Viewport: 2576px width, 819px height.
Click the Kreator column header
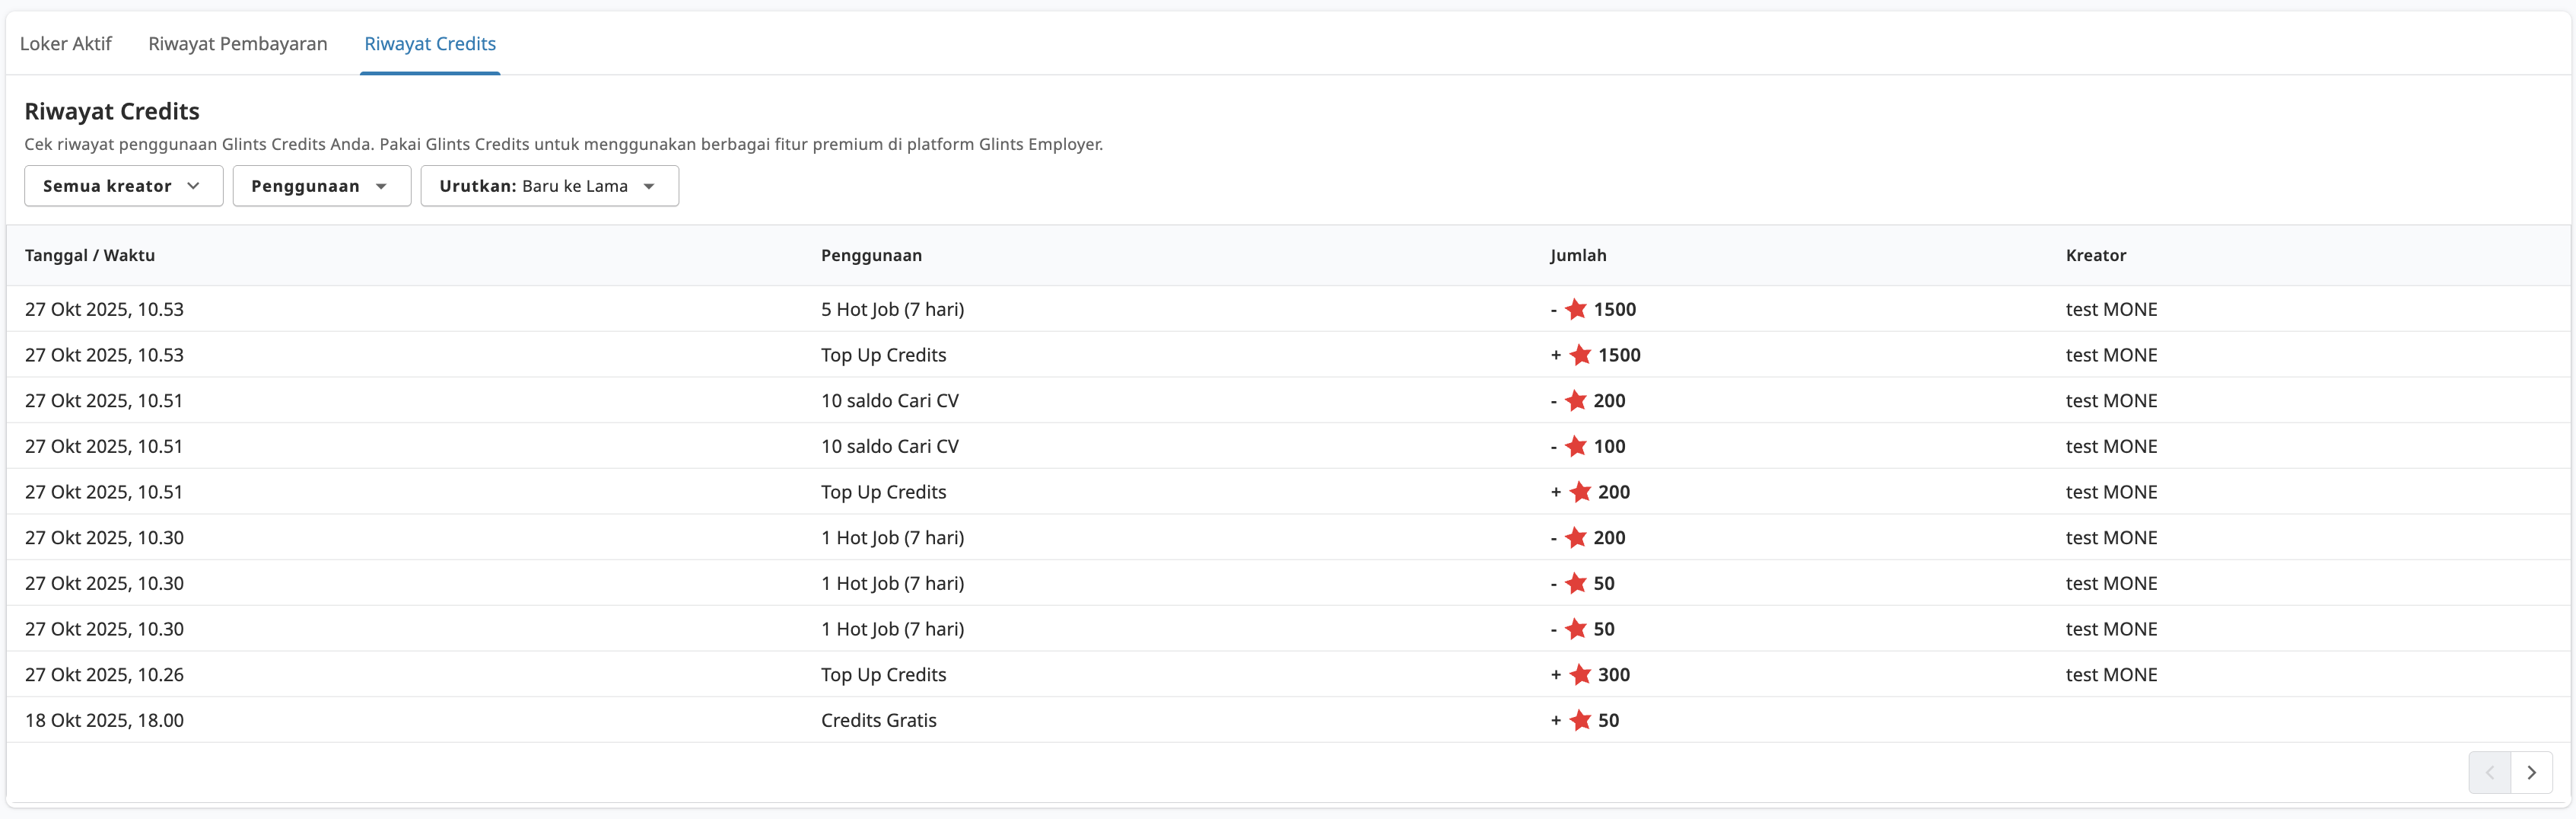tap(2095, 255)
